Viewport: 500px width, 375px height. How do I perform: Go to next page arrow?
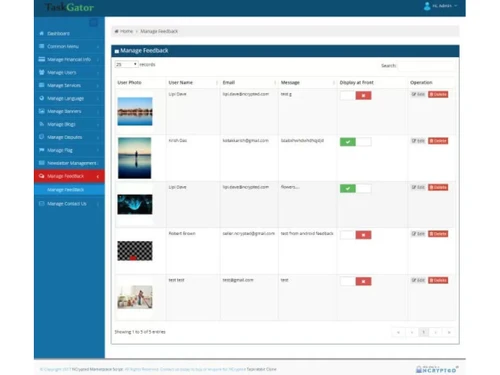tap(436, 332)
